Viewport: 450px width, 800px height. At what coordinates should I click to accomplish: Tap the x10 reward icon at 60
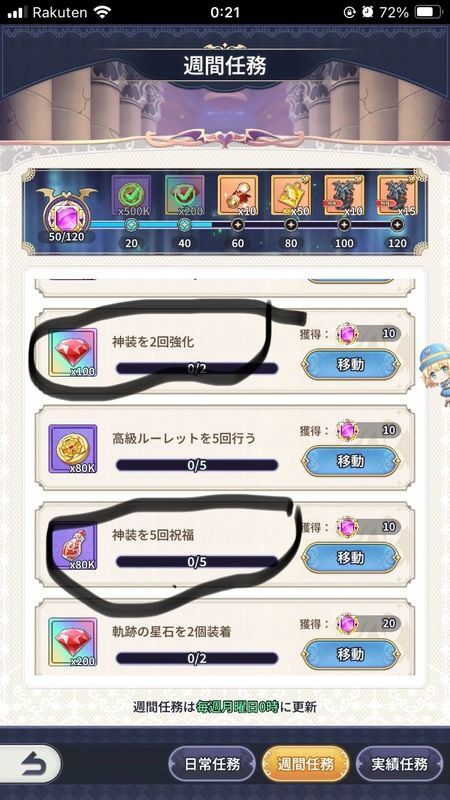pyautogui.click(x=238, y=196)
